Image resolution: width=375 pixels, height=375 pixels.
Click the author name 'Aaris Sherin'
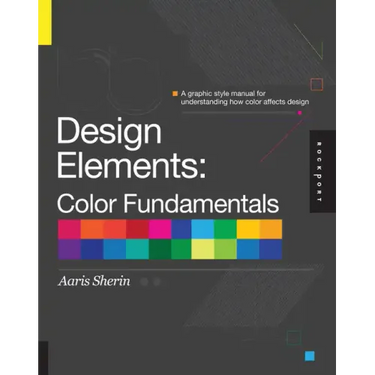click(94, 281)
